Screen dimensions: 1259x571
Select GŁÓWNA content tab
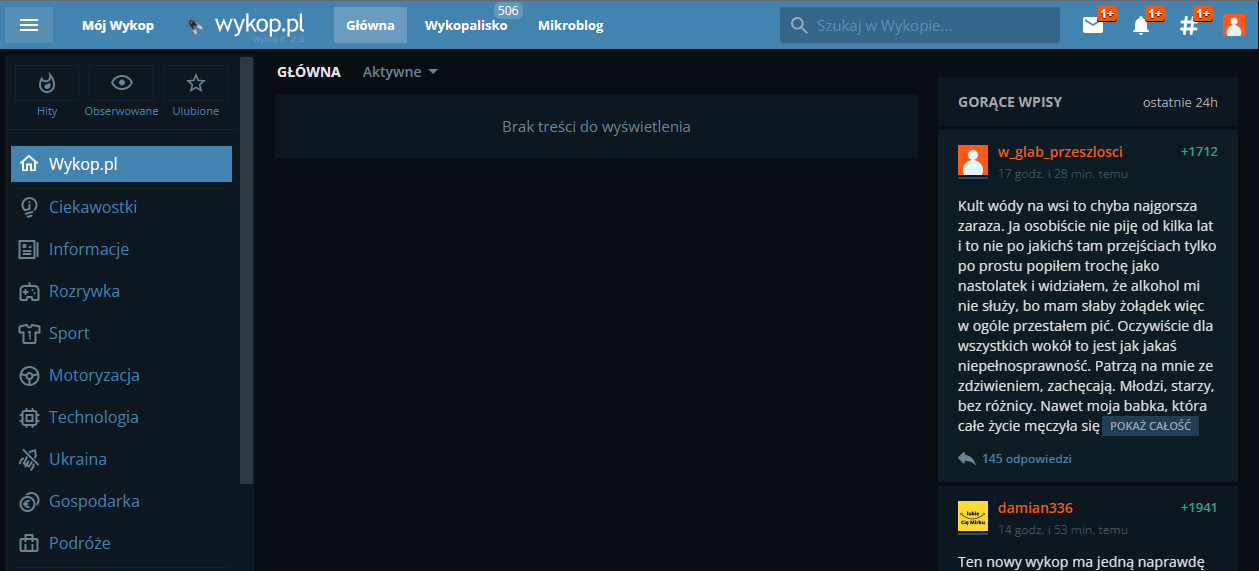pyautogui.click(x=309, y=72)
